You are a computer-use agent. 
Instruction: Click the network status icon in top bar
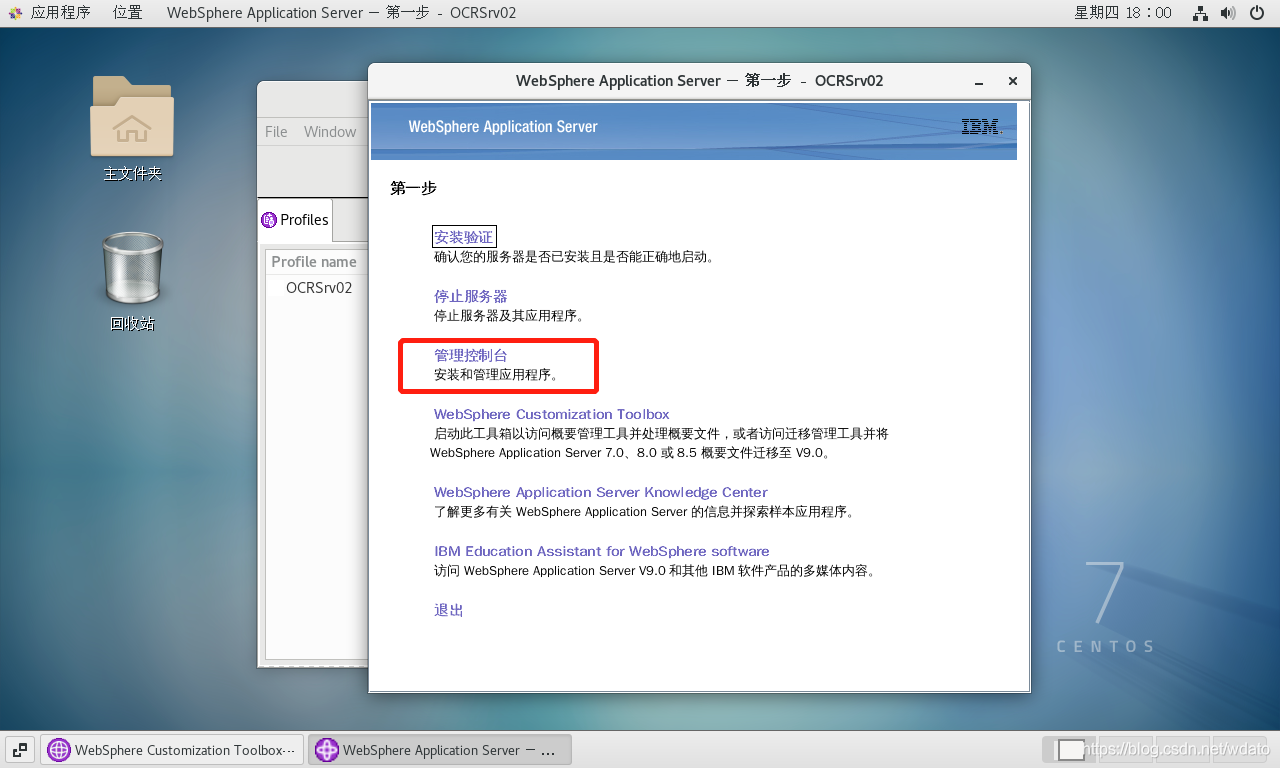pos(1200,13)
